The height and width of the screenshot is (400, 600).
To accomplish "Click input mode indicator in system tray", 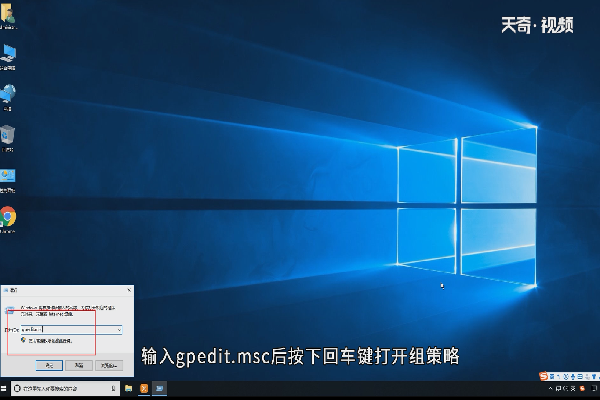I will 573,389.
